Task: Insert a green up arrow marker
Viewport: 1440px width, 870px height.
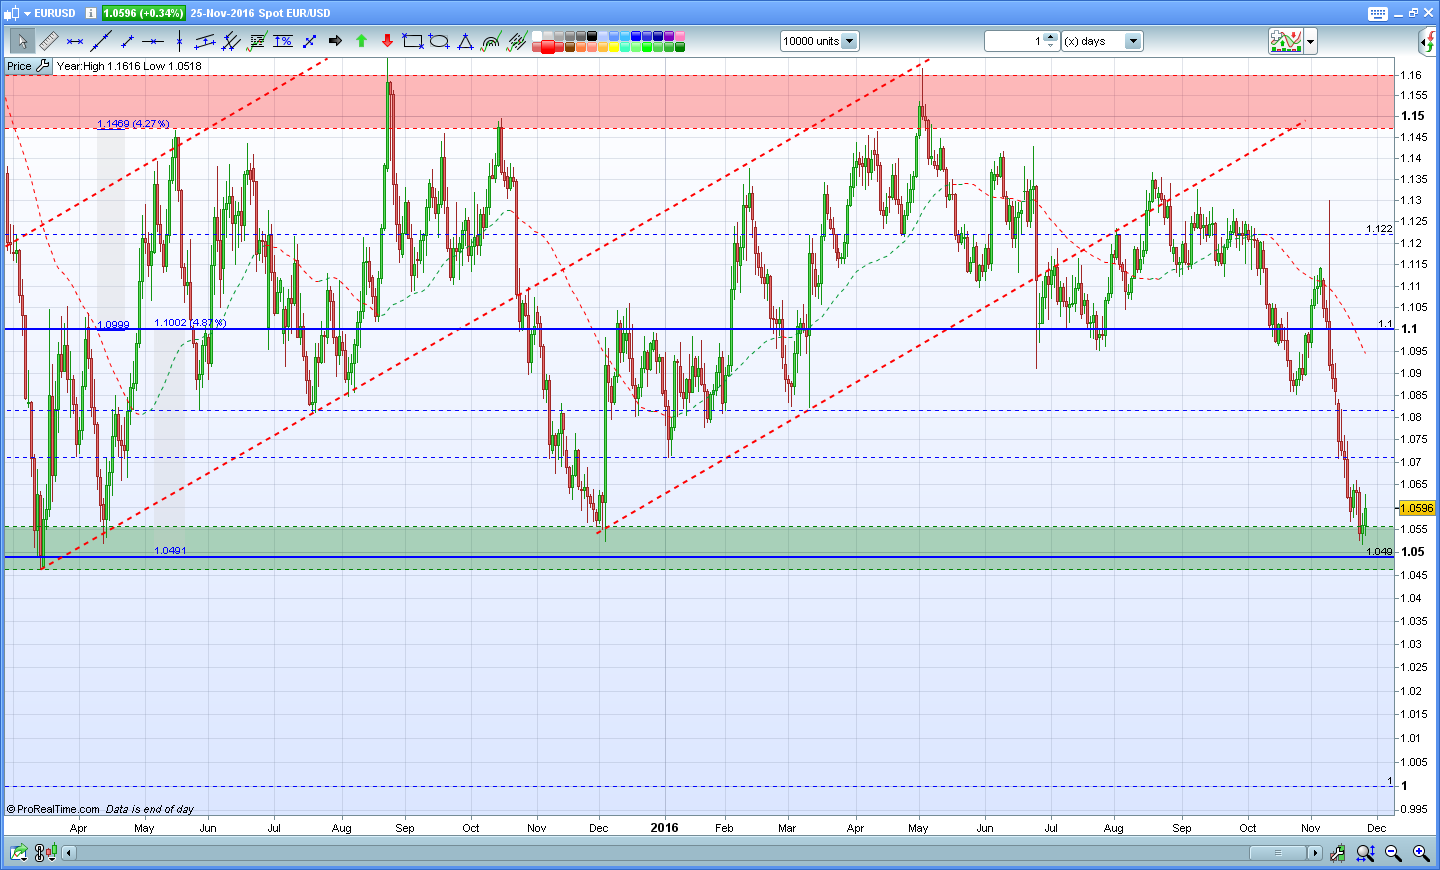Action: pos(361,41)
